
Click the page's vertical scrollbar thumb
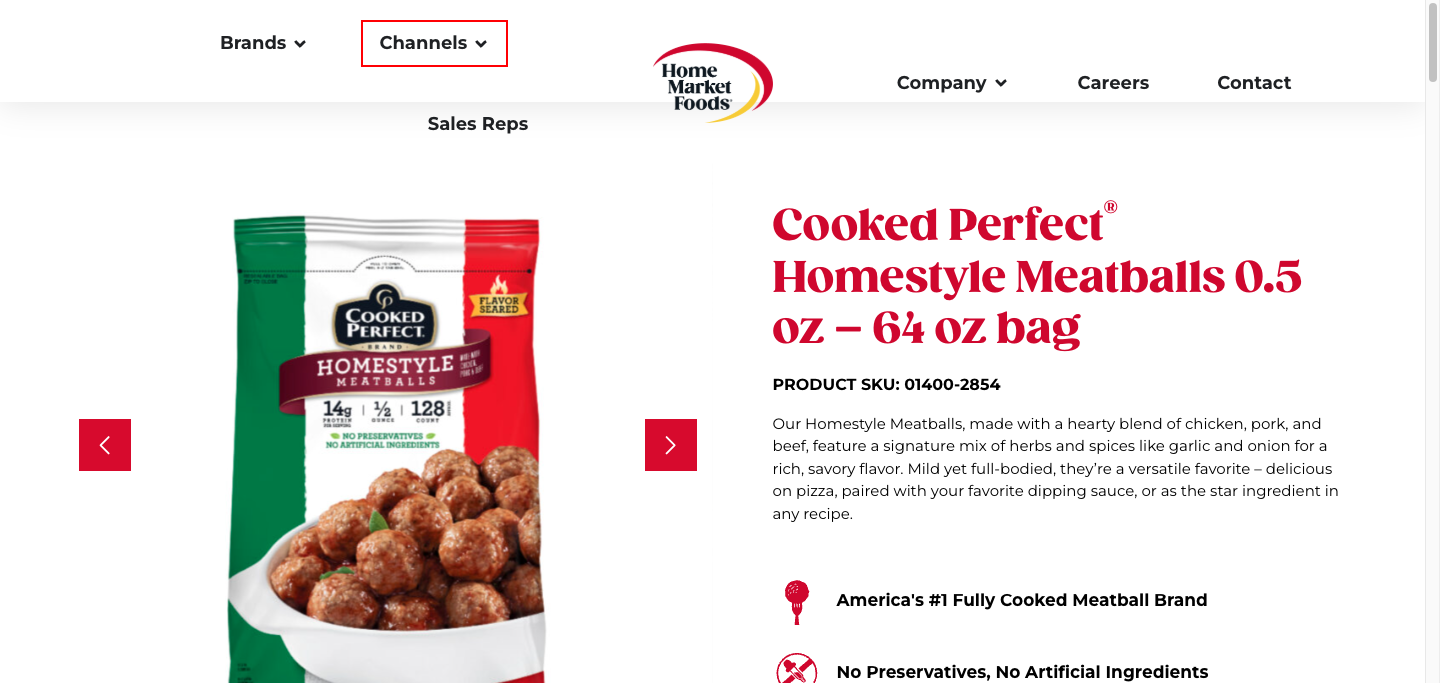pyautogui.click(x=1432, y=40)
